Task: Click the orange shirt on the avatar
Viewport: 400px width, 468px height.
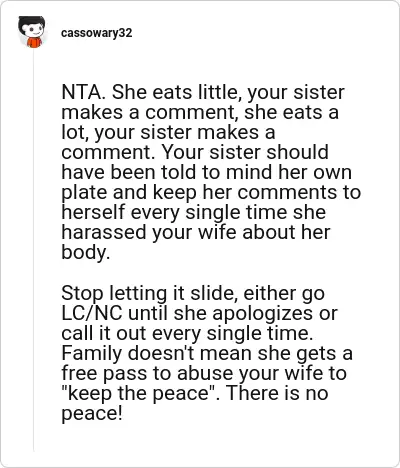Action: (x=34, y=42)
